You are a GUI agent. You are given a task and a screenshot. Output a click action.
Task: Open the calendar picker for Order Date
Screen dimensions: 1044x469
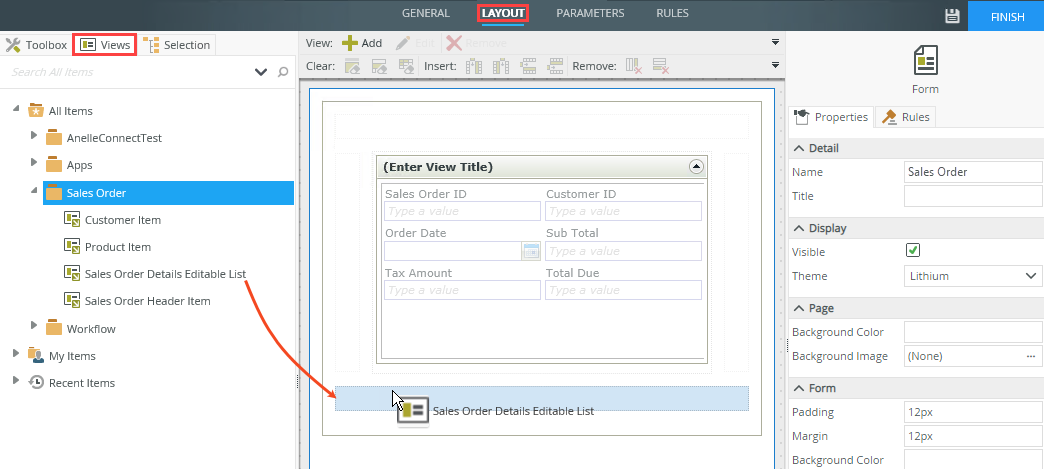point(531,251)
